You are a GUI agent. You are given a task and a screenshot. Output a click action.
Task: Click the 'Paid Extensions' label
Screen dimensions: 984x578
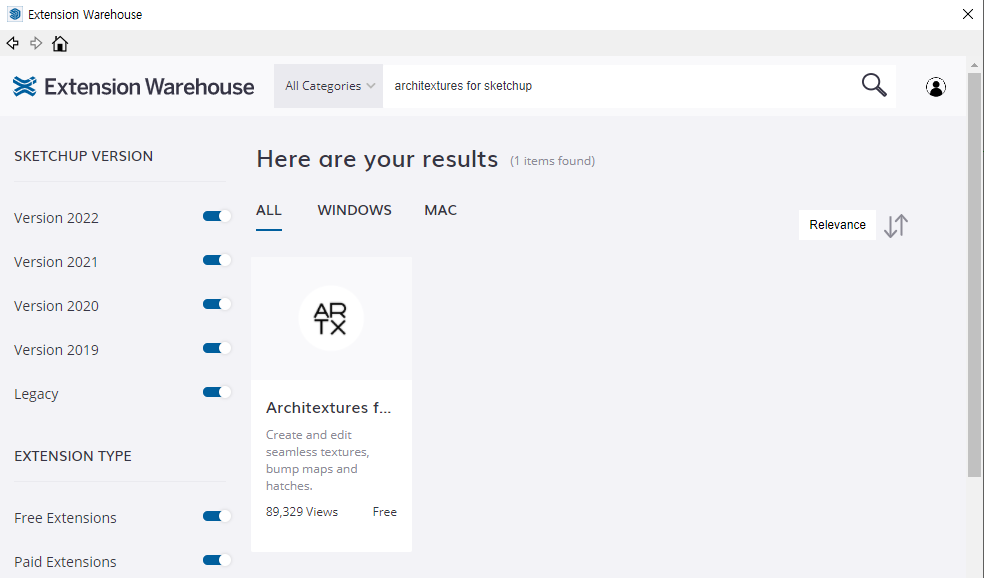pos(65,562)
